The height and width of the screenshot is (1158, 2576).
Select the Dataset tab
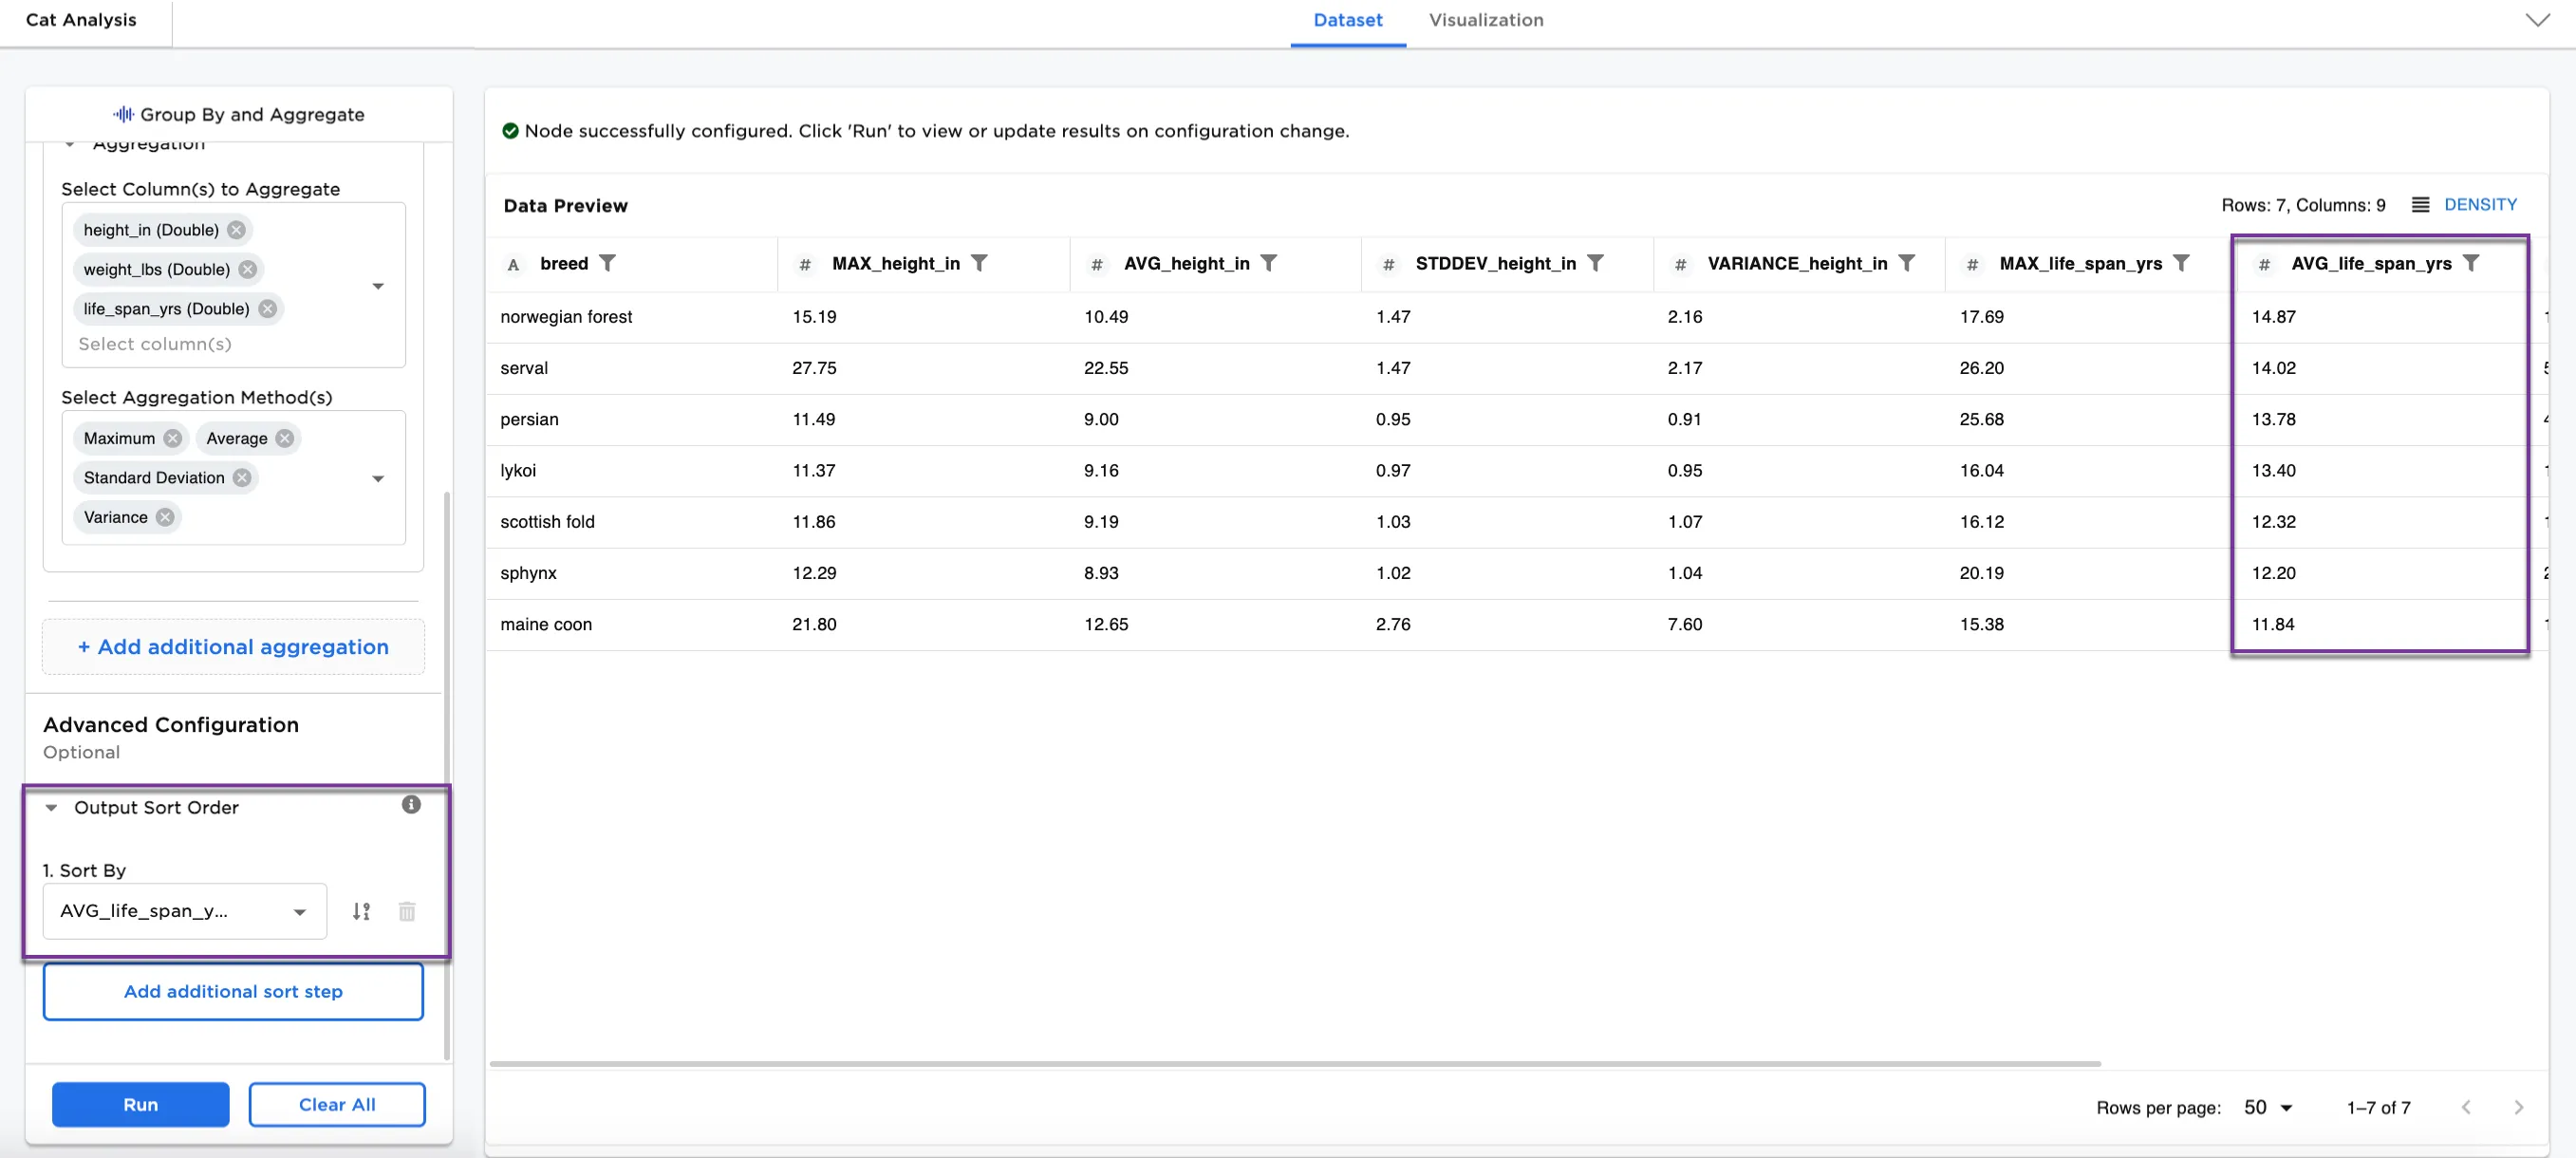point(1347,20)
